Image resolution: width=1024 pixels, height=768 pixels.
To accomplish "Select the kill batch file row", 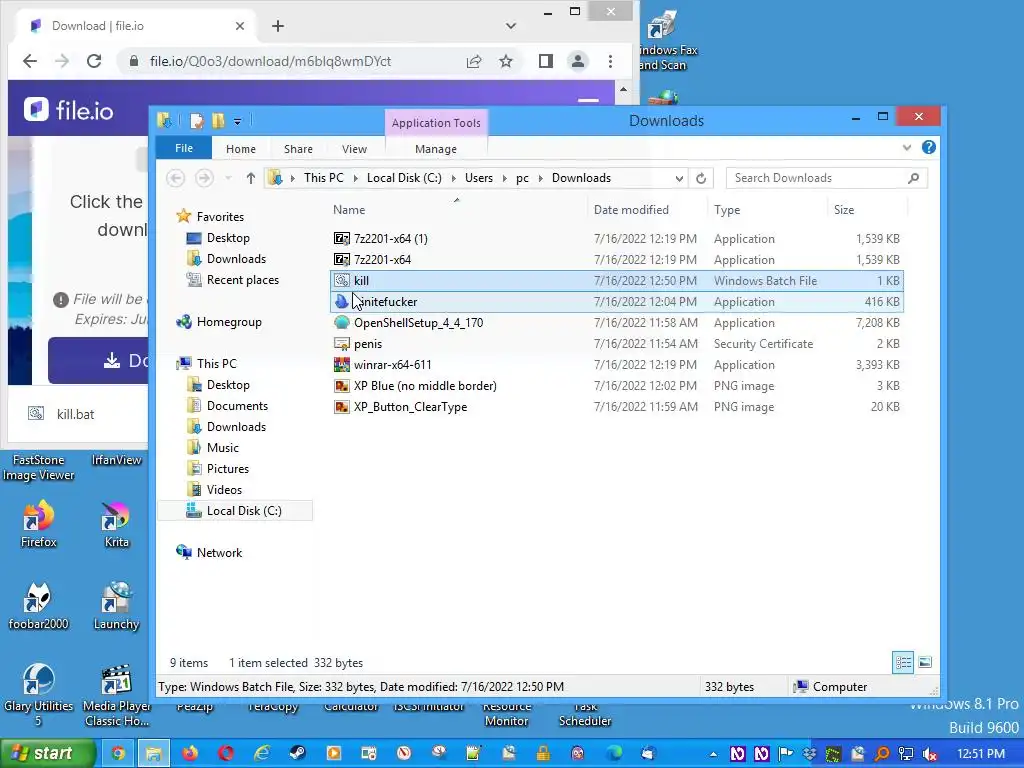I will click(616, 281).
